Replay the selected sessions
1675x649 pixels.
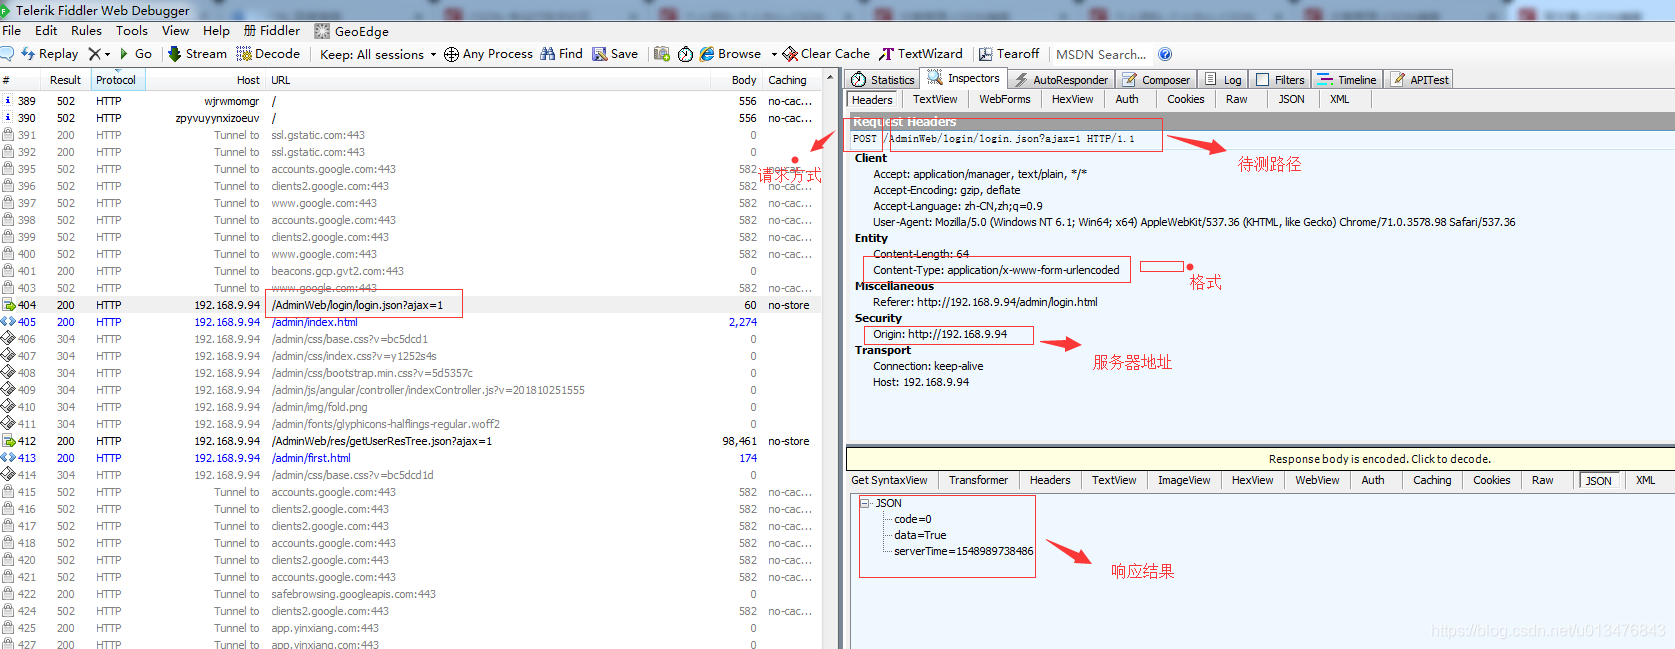point(49,54)
